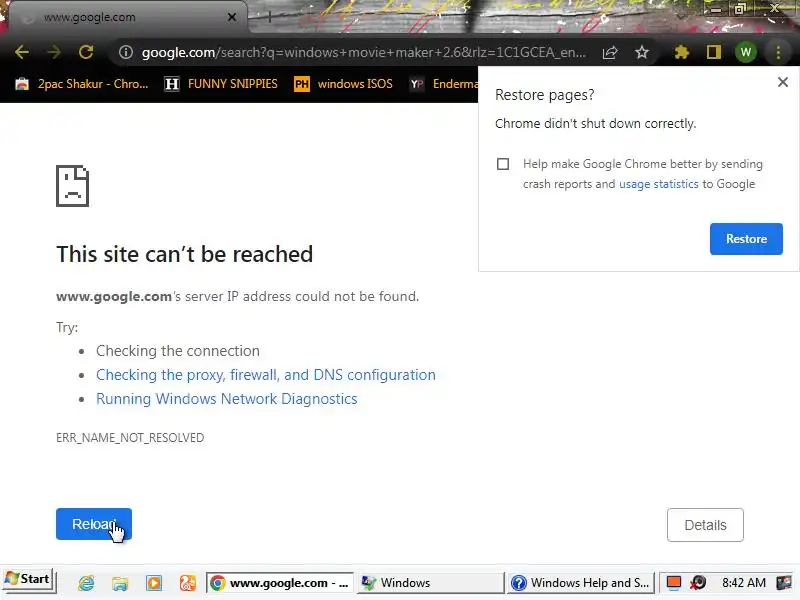
Task: Click the blue Reload button
Action: pos(94,524)
